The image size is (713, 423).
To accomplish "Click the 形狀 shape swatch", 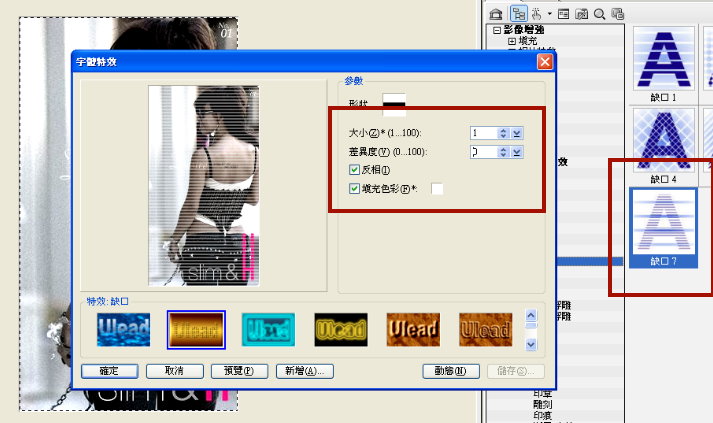I will coord(394,104).
